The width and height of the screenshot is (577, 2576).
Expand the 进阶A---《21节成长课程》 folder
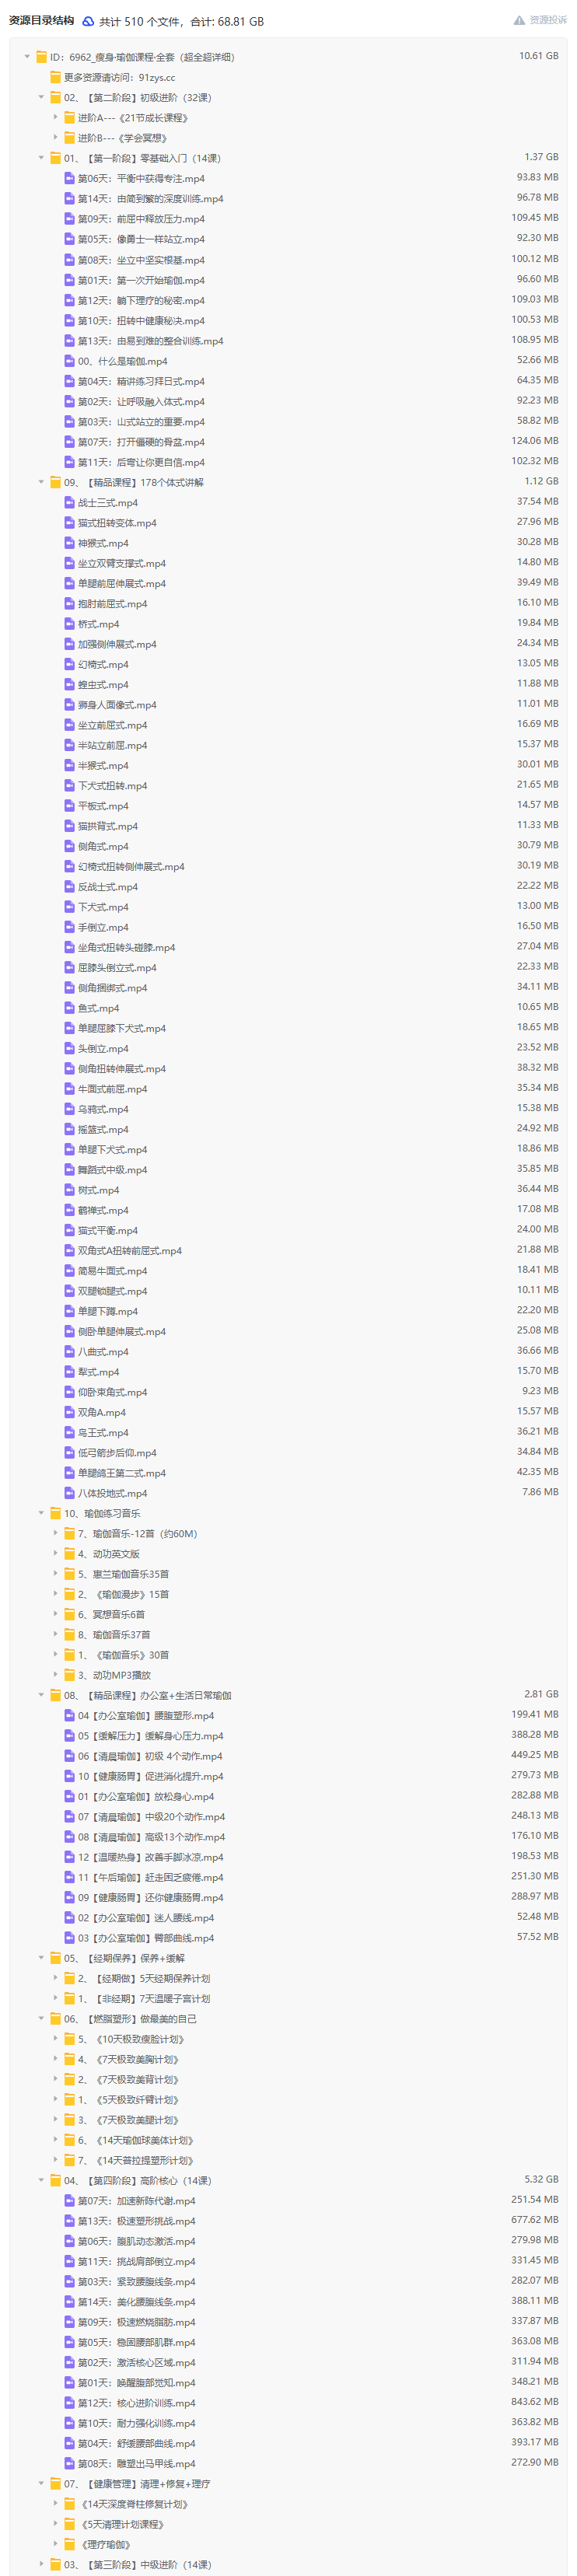pyautogui.click(x=55, y=118)
